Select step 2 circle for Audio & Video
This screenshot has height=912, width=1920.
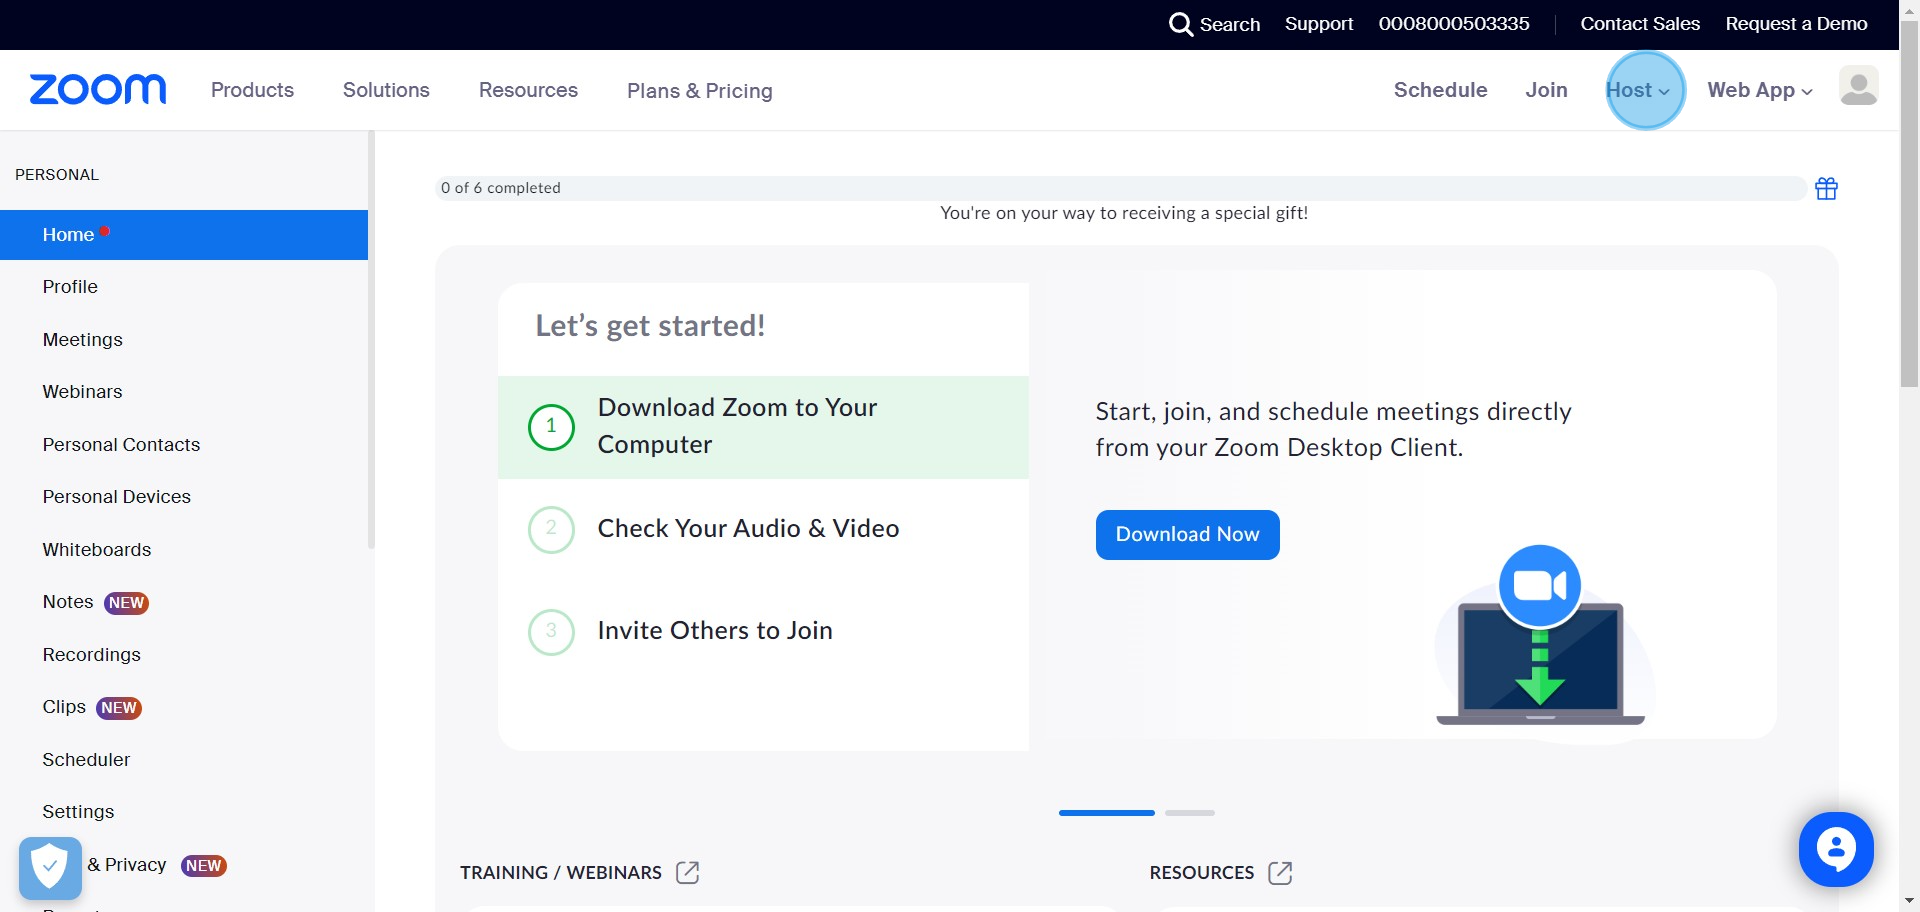coord(551,529)
